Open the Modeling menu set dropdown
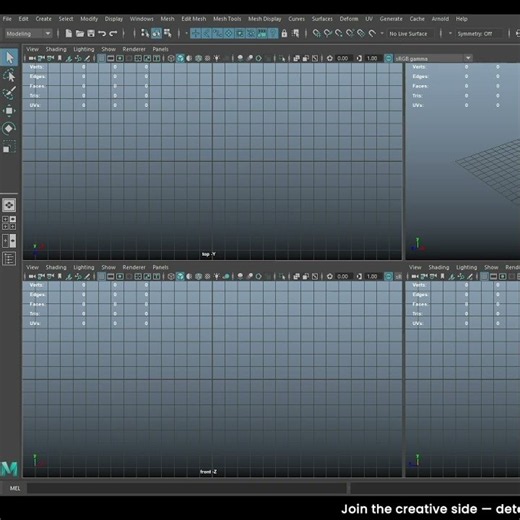The height and width of the screenshot is (520, 520). [28, 34]
